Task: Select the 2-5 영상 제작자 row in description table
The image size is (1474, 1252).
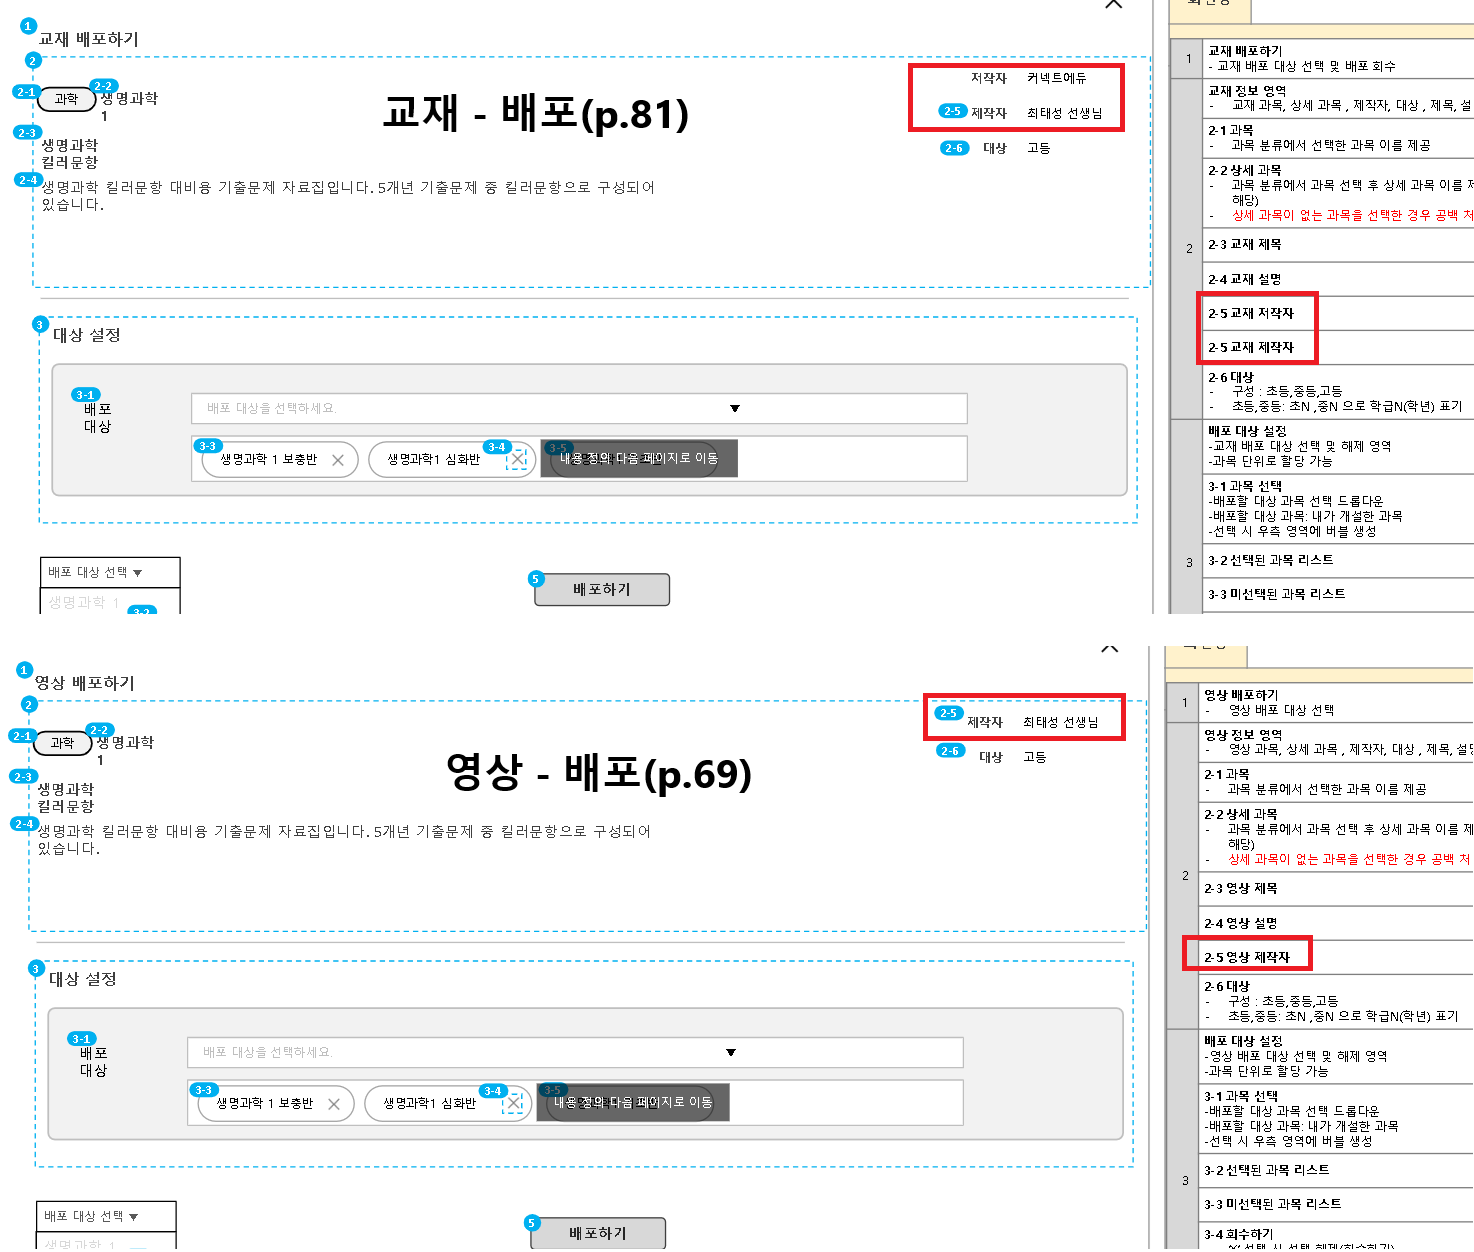Action: click(x=1247, y=957)
